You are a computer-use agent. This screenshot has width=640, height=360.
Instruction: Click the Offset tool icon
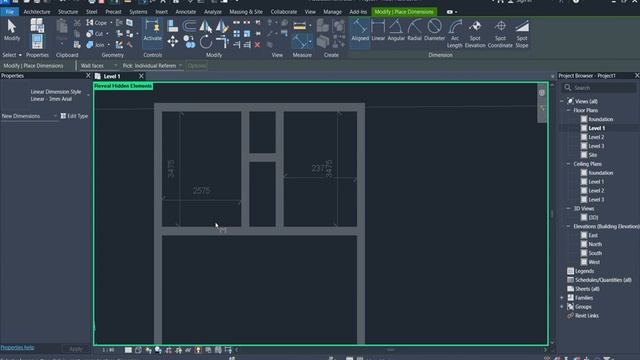click(189, 26)
